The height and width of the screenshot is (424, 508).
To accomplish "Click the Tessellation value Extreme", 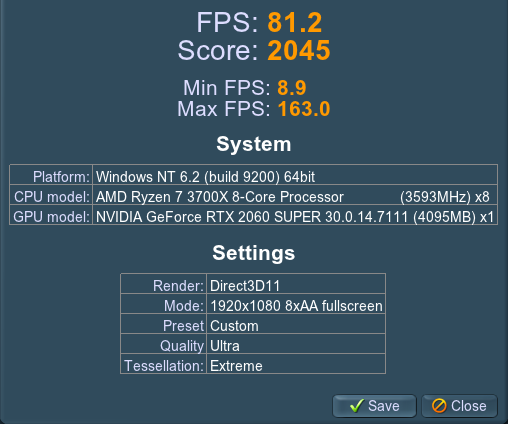I will (x=236, y=366).
